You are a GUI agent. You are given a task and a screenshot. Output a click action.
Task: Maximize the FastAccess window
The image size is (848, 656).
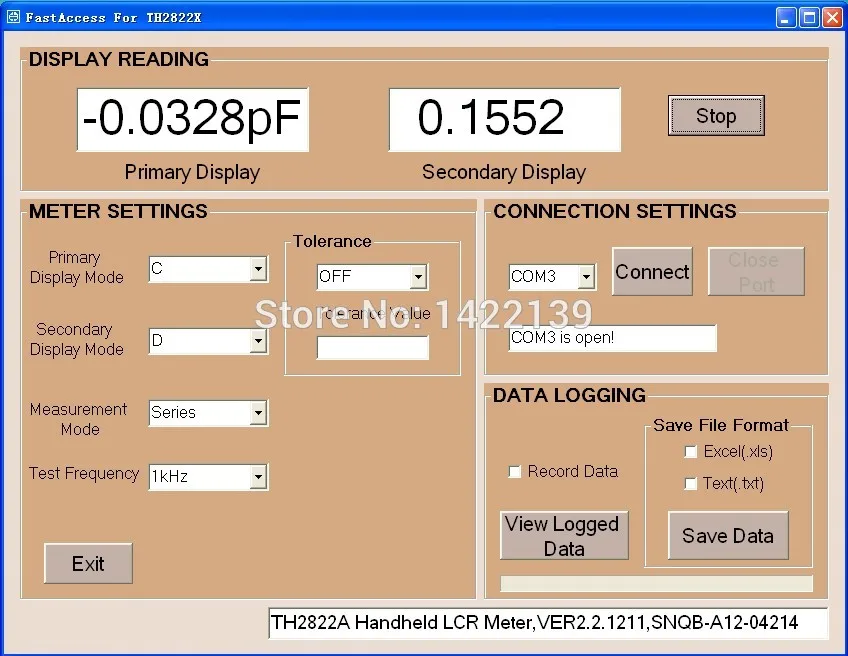(x=809, y=18)
